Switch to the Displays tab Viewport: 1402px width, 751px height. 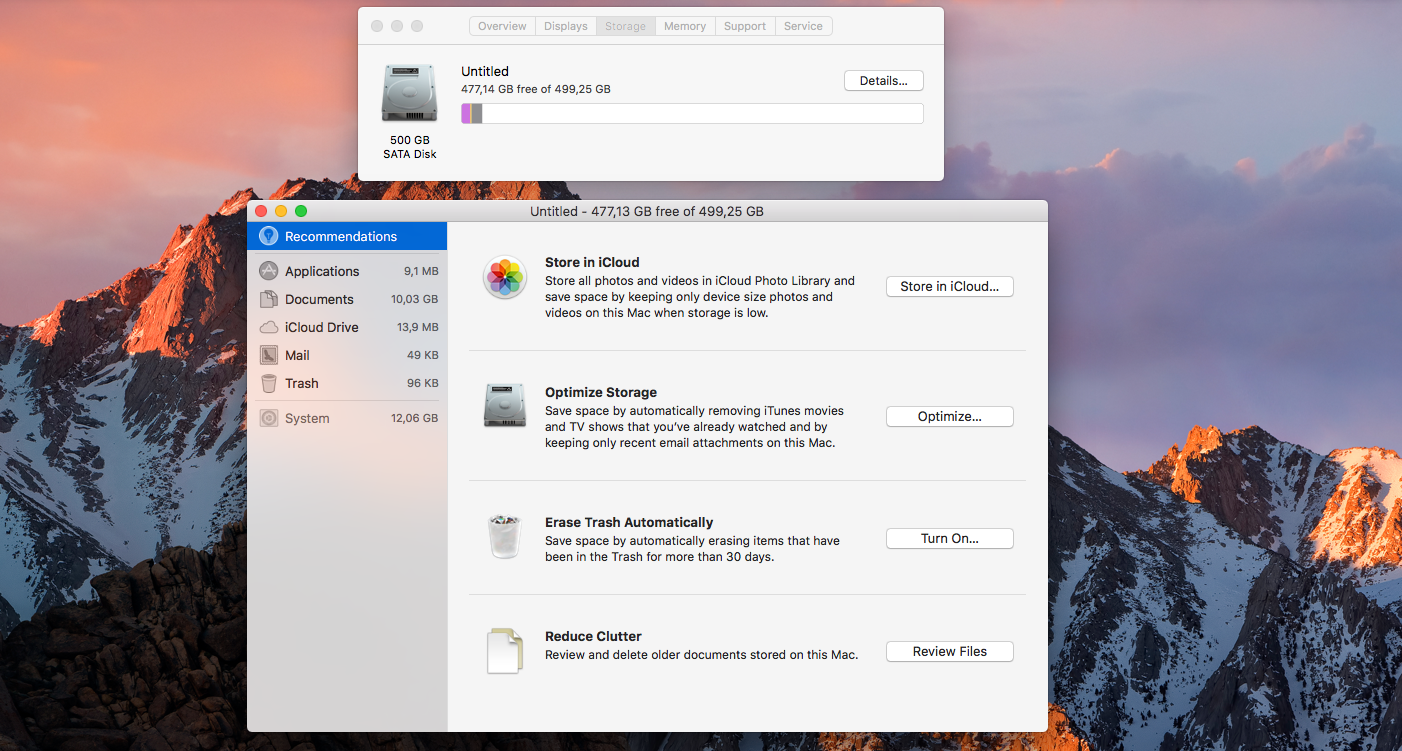coord(566,26)
